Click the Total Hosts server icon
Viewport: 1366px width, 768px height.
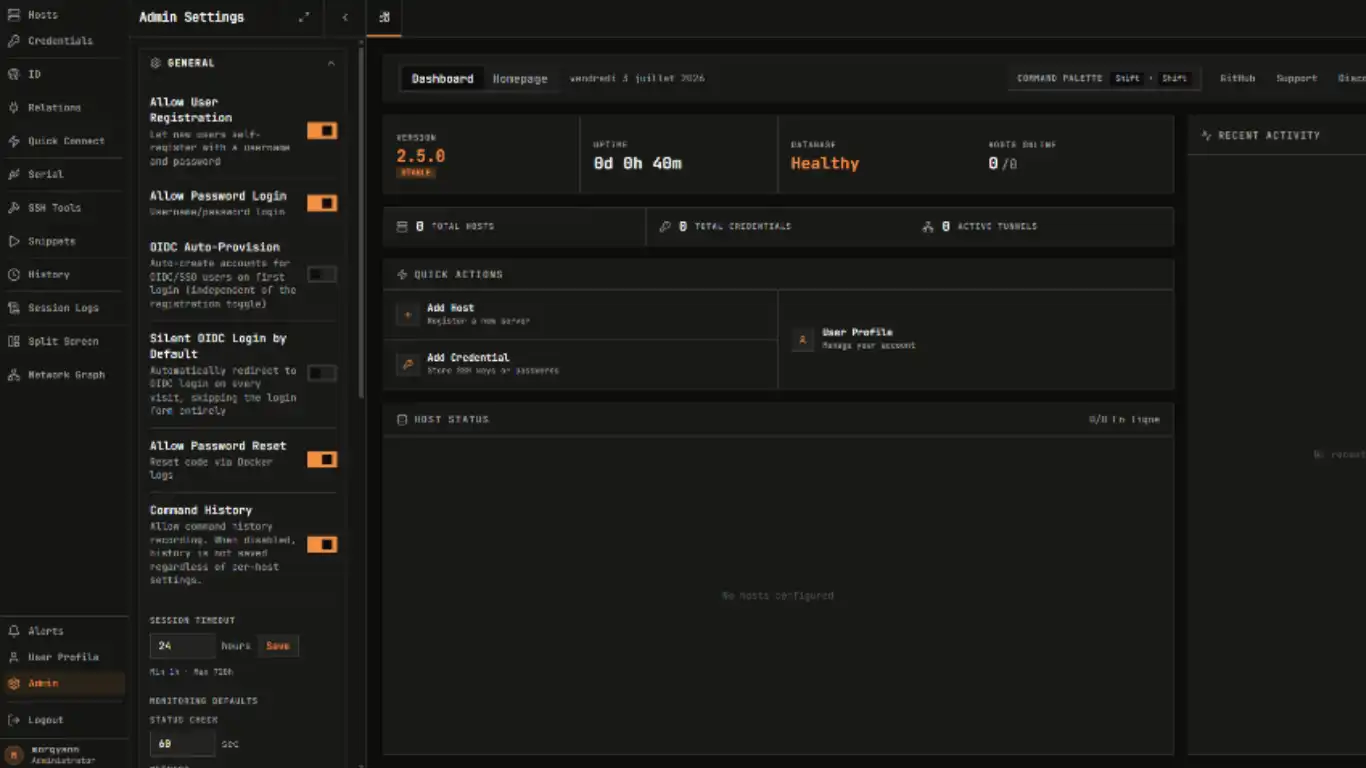(x=402, y=227)
